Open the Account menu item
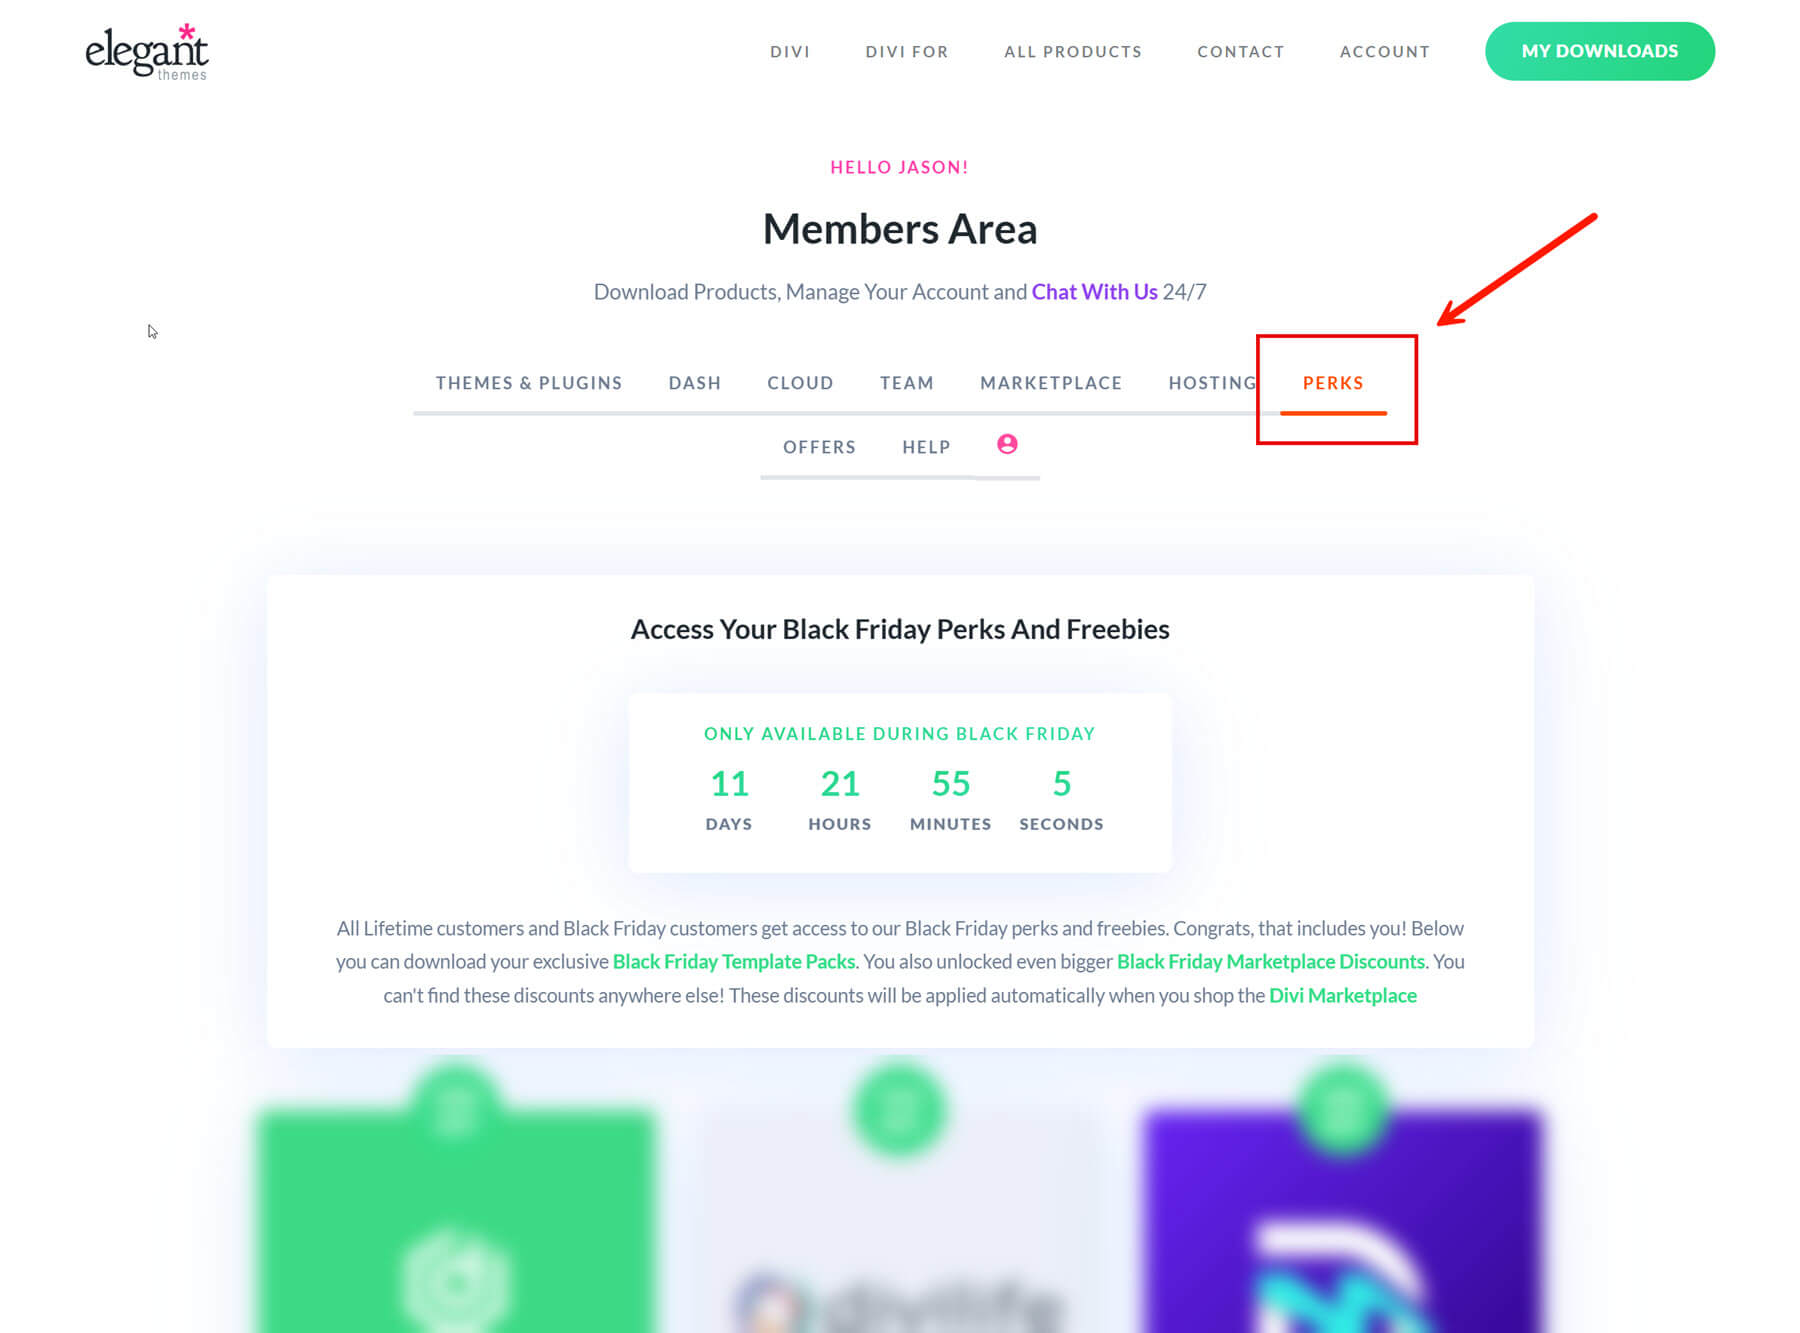Screen dimensions: 1800x1333 1384,52
